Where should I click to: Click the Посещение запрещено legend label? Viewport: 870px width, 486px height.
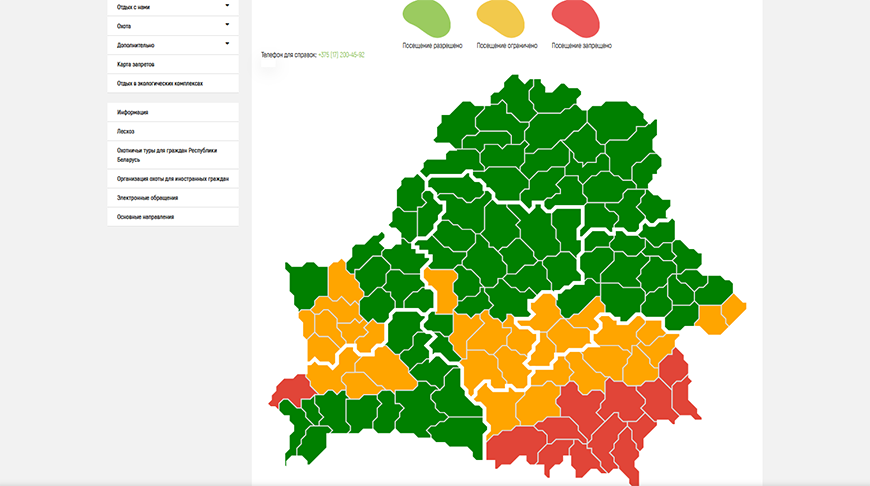(x=581, y=46)
